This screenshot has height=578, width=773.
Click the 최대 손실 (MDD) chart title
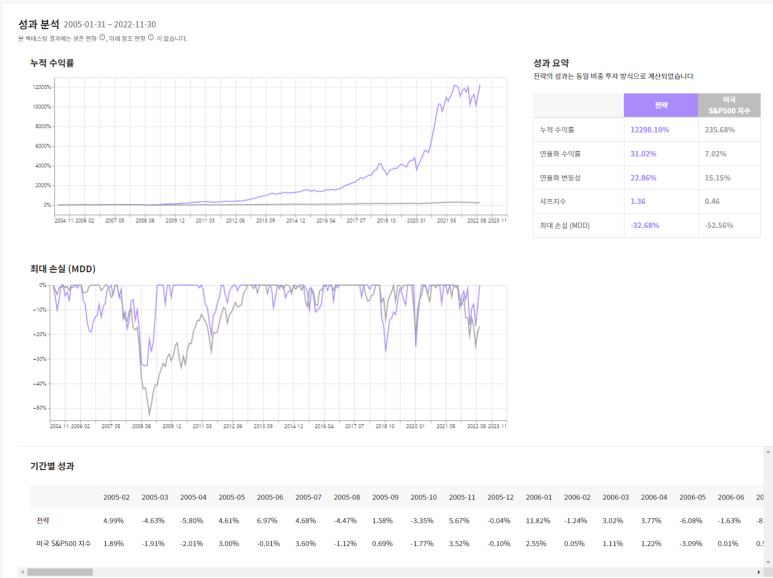click(63, 269)
